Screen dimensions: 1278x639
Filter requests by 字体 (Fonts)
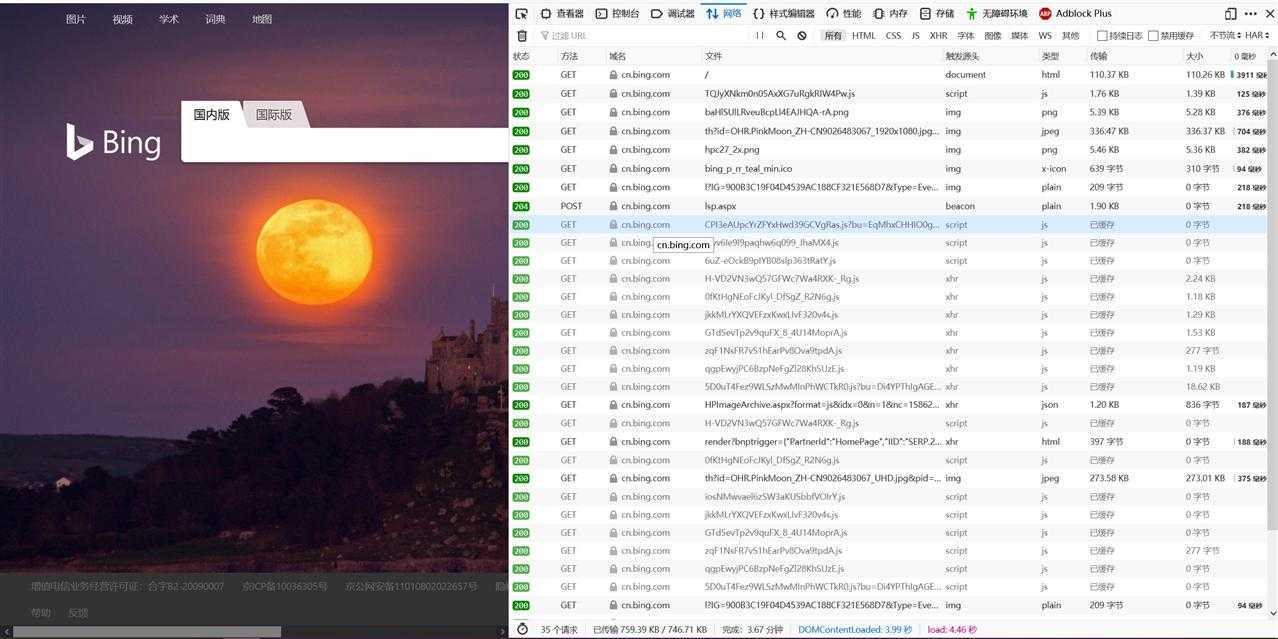pyautogui.click(x=965, y=35)
